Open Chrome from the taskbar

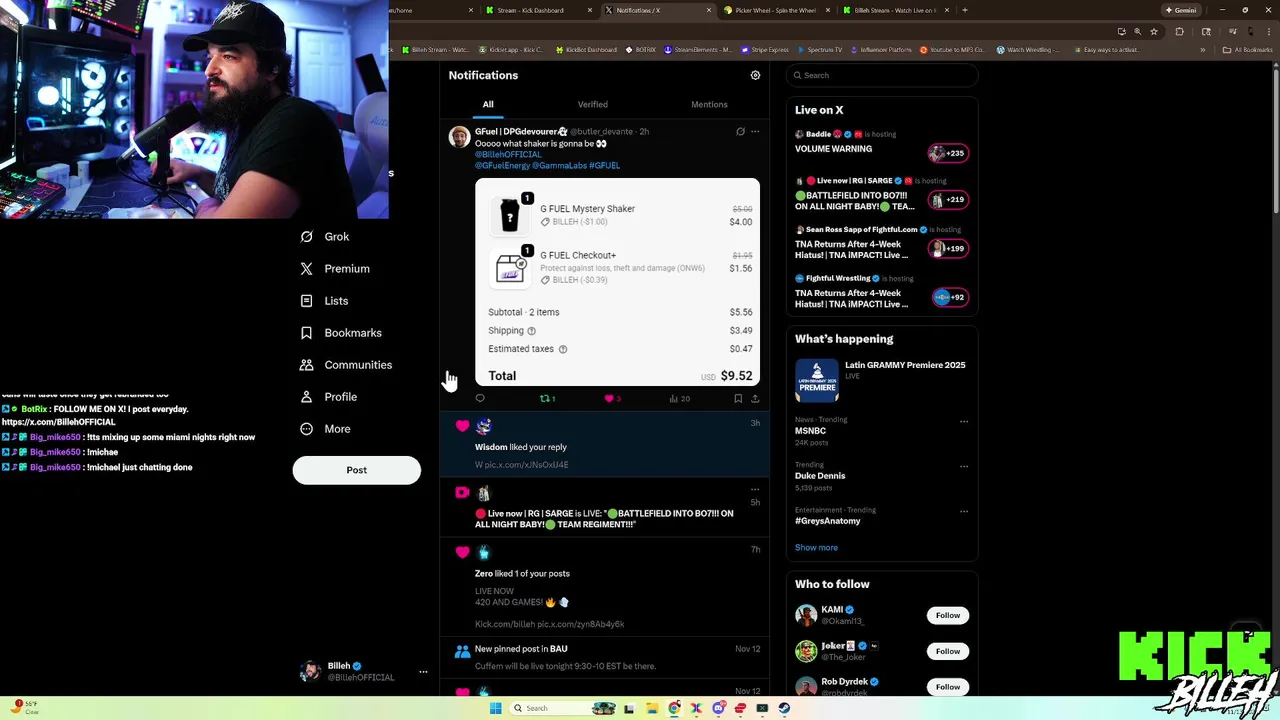pos(674,708)
